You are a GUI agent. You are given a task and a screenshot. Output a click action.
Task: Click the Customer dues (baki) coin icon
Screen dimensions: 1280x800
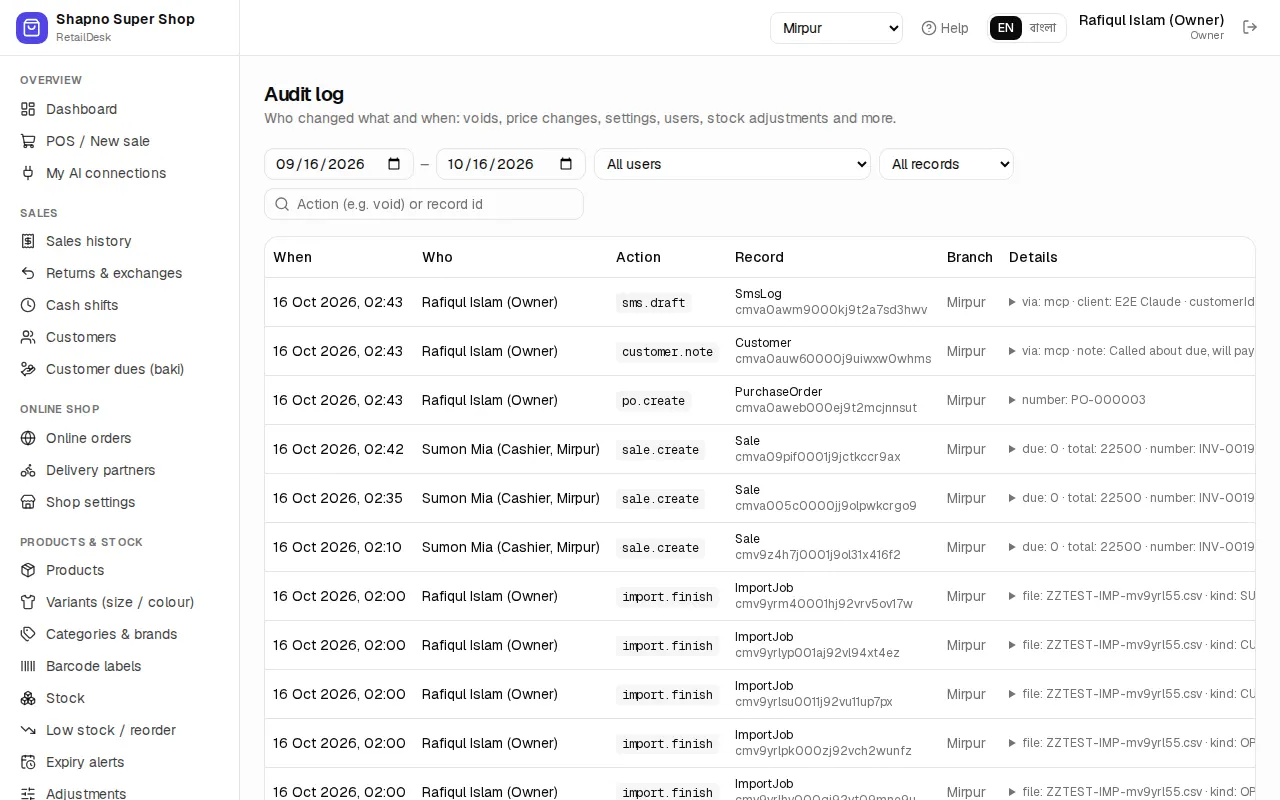tap(28, 369)
